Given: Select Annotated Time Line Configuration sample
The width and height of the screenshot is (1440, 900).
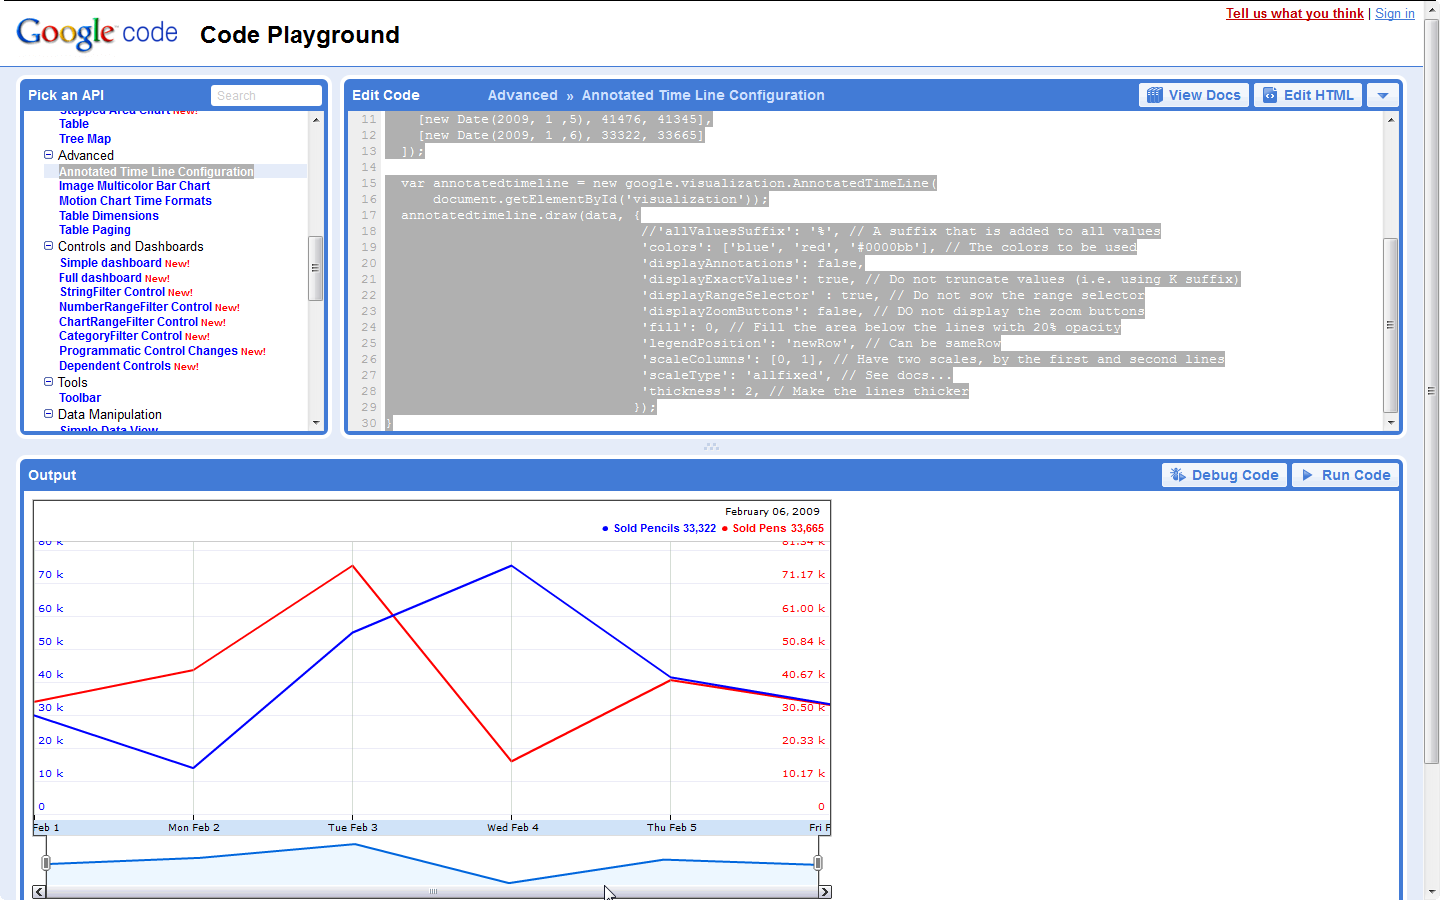Looking at the screenshot, I should [x=156, y=172].
